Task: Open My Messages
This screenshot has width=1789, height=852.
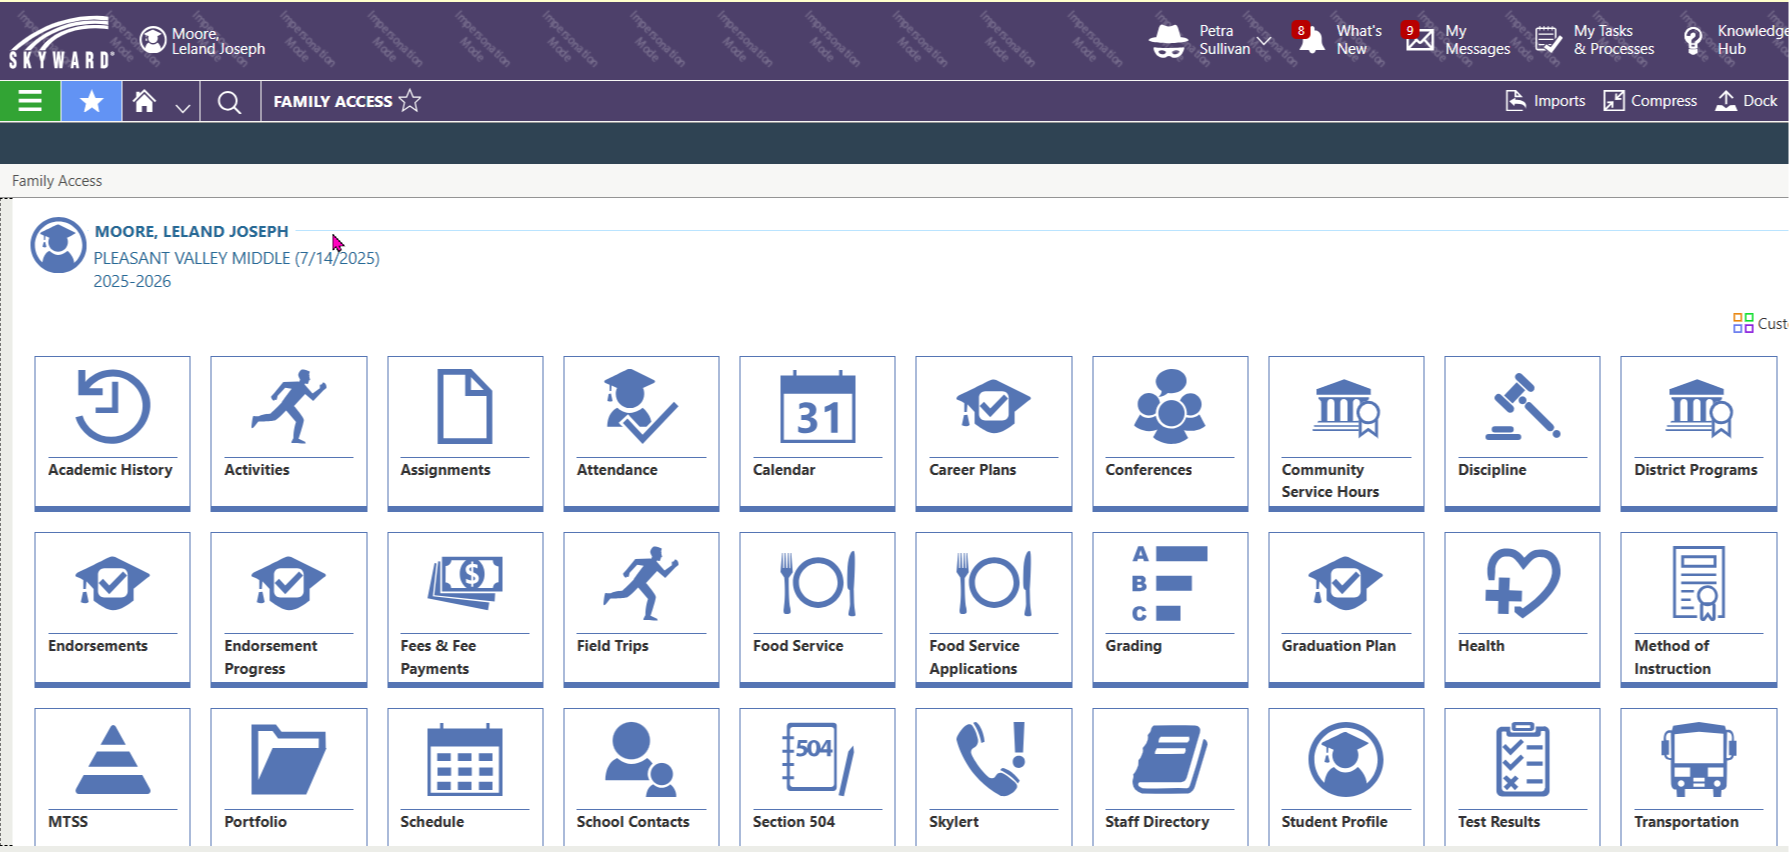Action: tap(1456, 40)
